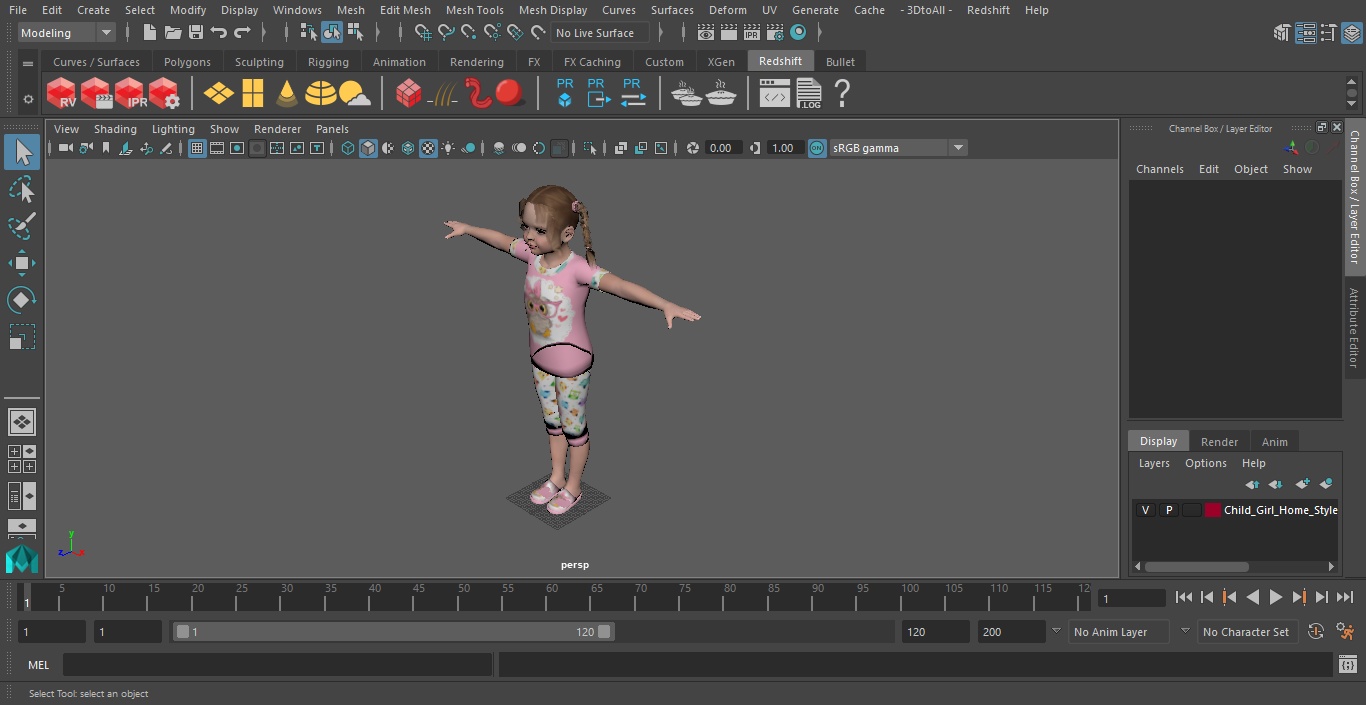Screen dimensions: 1366x705
Task: Click the red sphere material shelf icon
Action: click(x=510, y=94)
